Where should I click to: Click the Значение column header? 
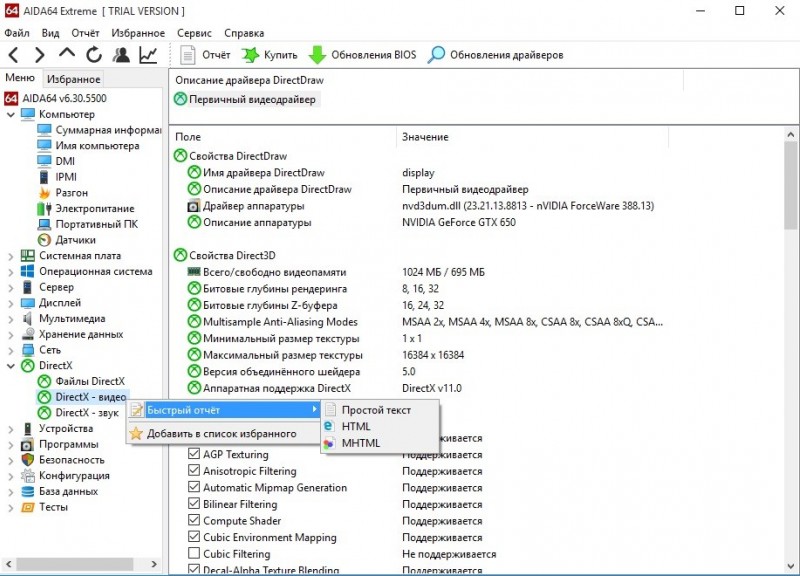click(x=532, y=137)
